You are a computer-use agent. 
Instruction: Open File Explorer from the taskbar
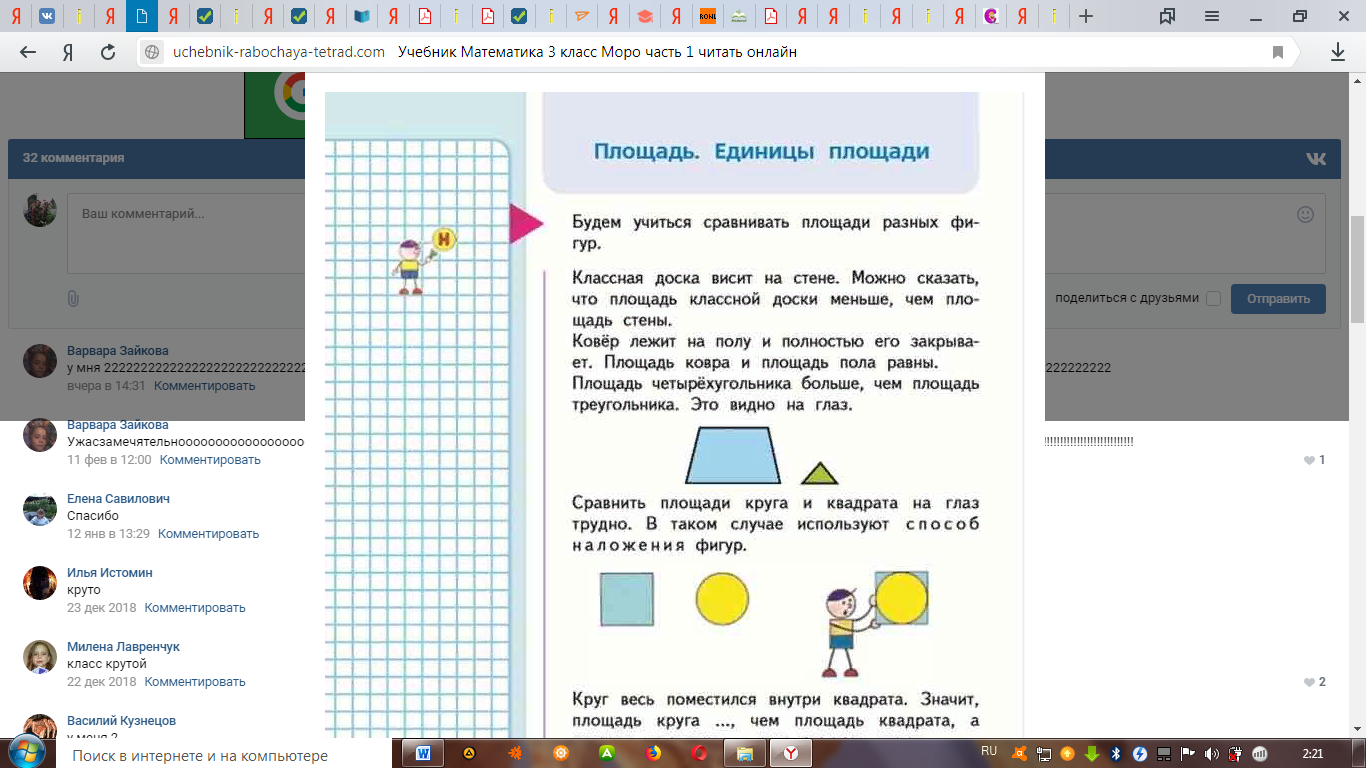click(x=745, y=753)
